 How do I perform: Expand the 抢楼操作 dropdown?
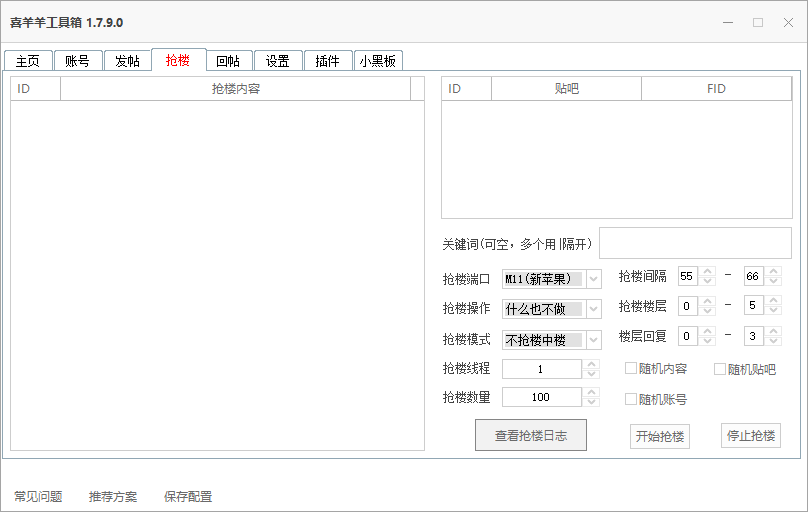[x=593, y=309]
